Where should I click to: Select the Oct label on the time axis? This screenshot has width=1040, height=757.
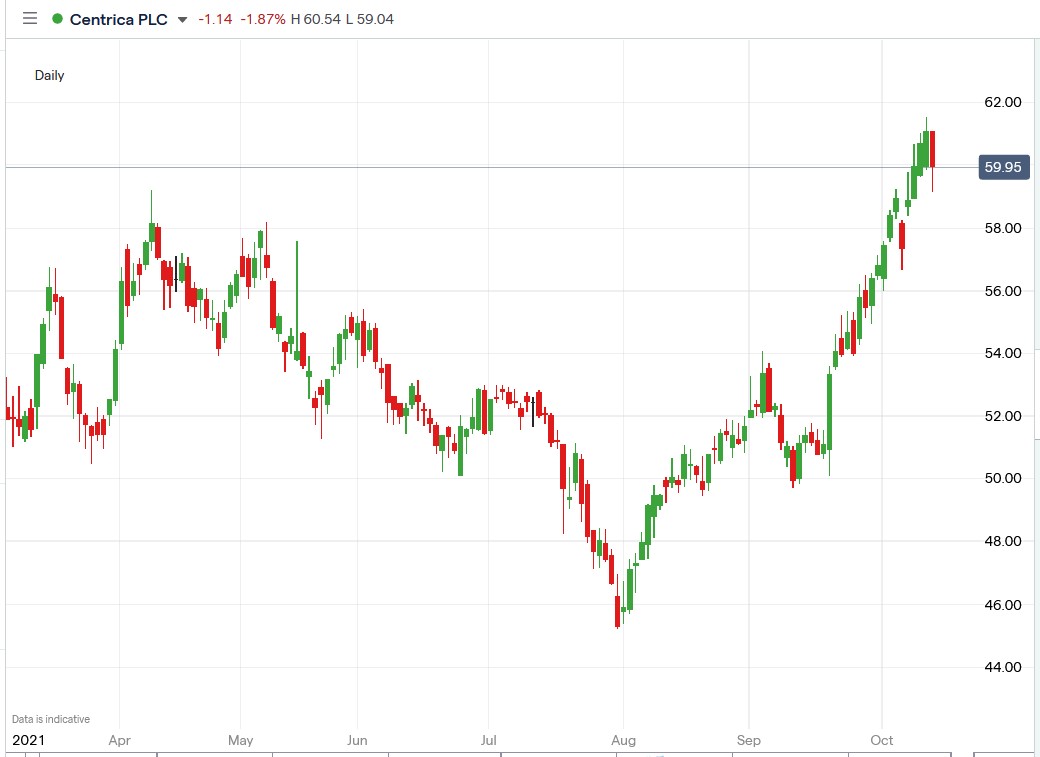pyautogui.click(x=881, y=740)
